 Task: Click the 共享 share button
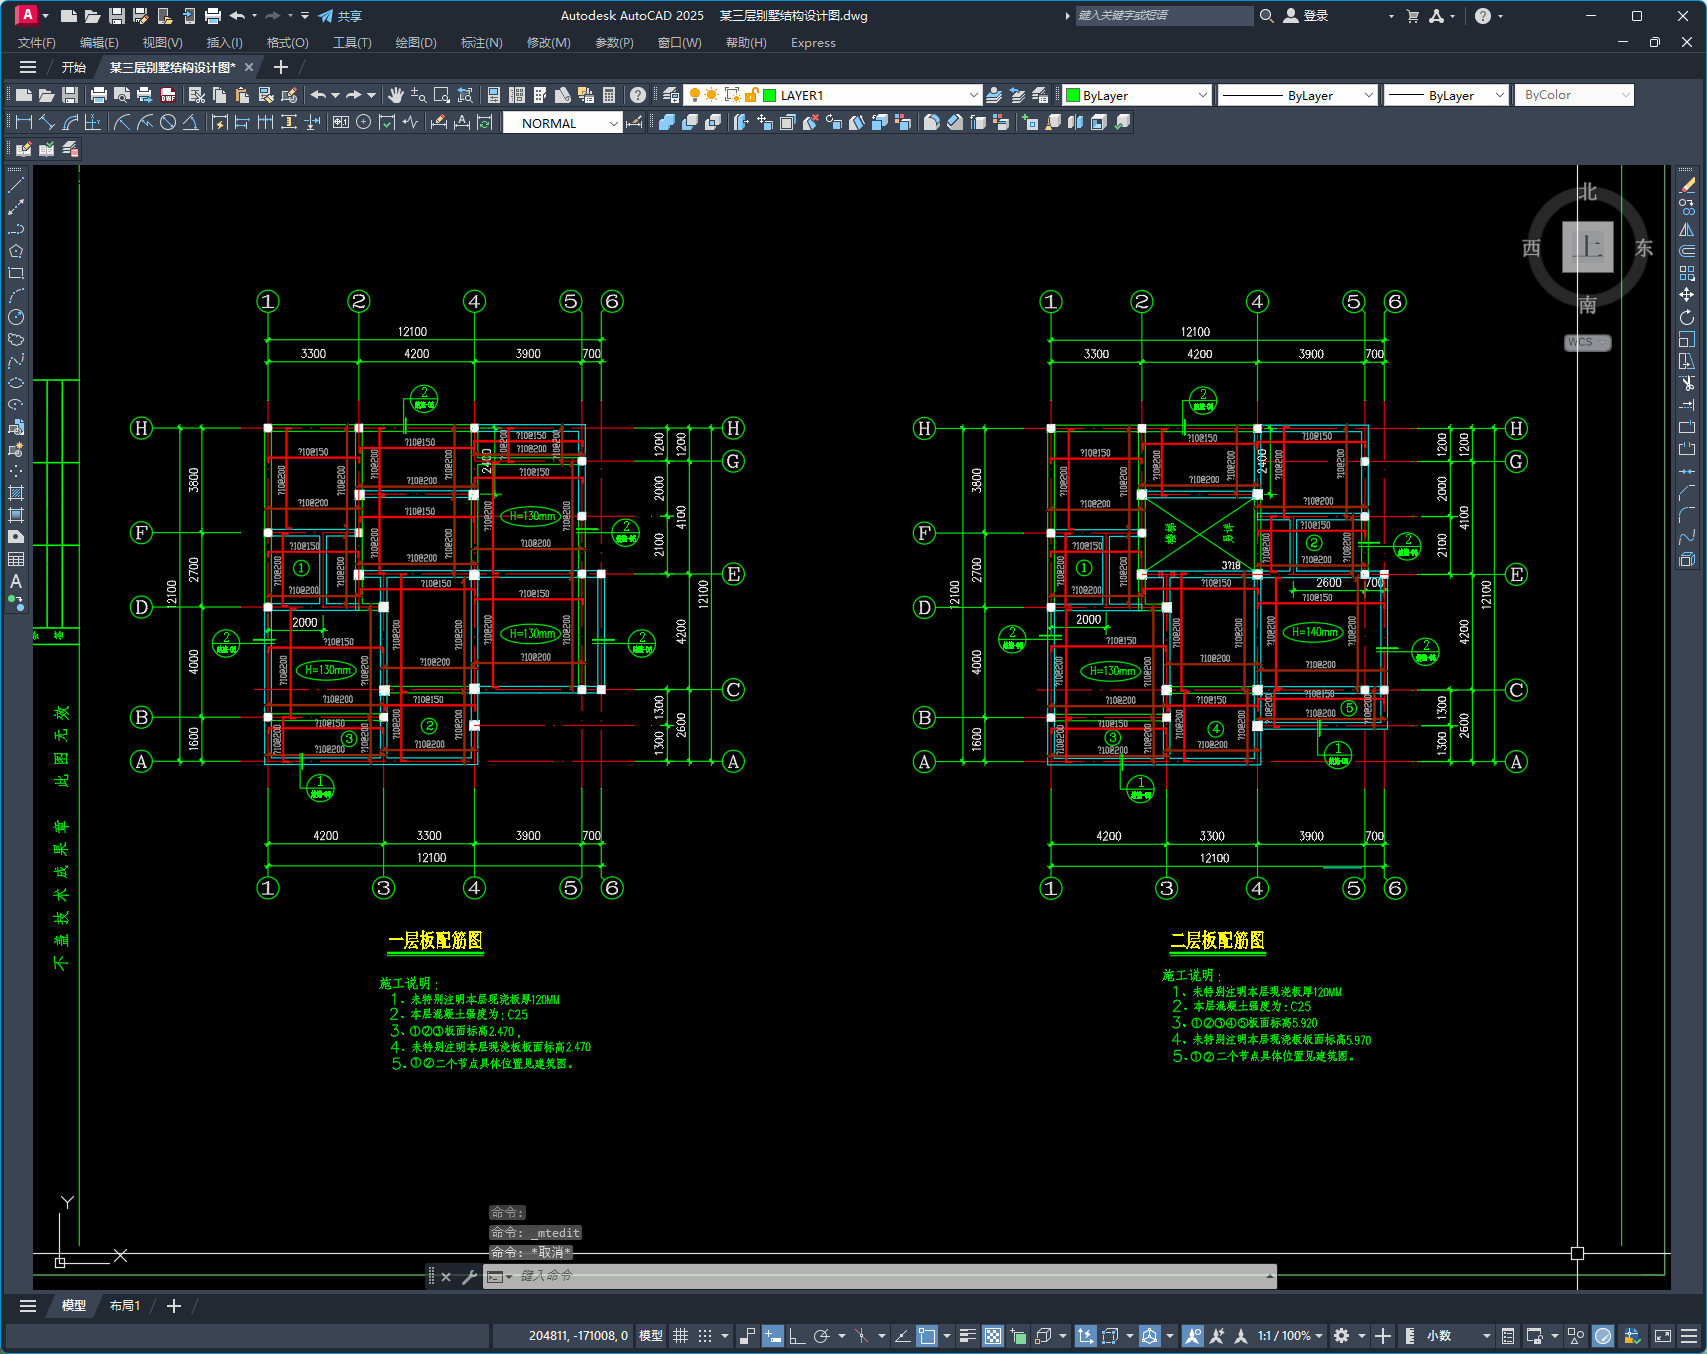tap(340, 16)
